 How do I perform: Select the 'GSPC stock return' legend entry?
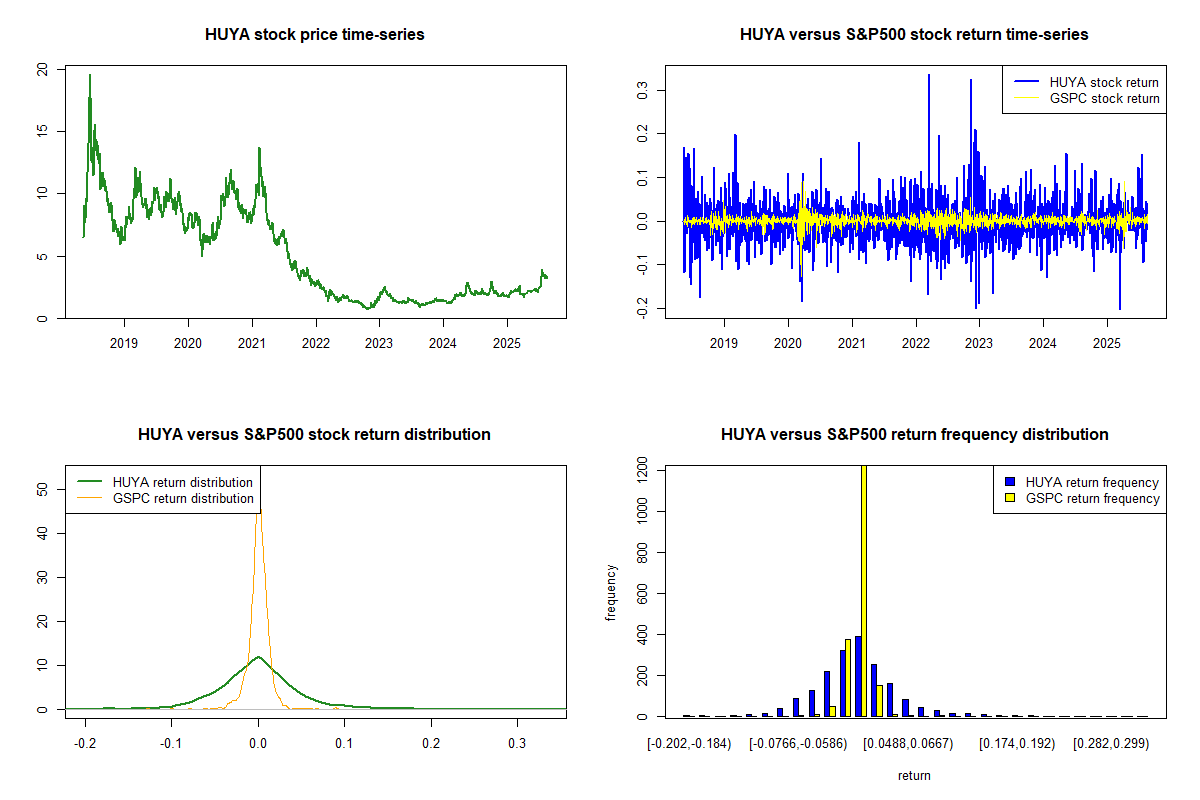1104,98
